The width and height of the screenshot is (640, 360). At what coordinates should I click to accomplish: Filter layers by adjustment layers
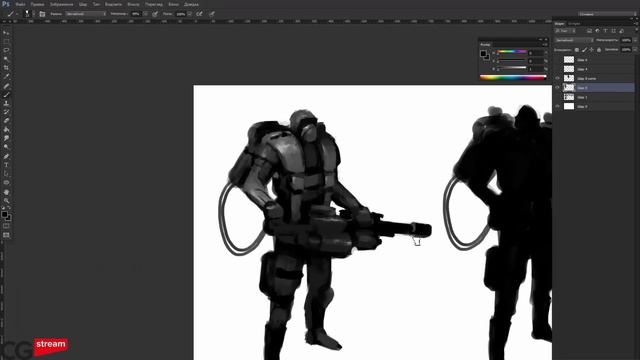tap(598, 31)
